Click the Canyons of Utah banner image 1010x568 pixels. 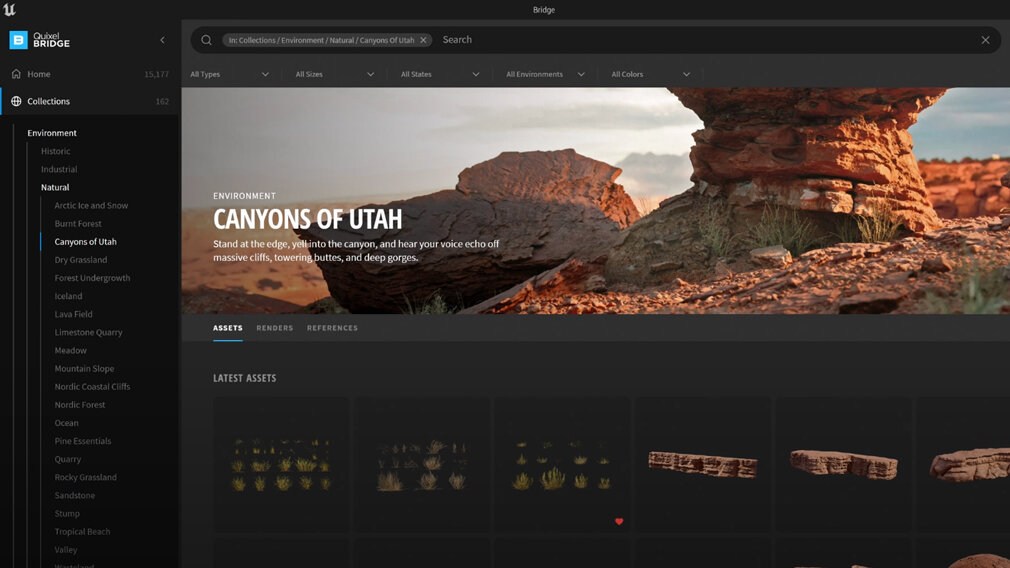(x=596, y=201)
